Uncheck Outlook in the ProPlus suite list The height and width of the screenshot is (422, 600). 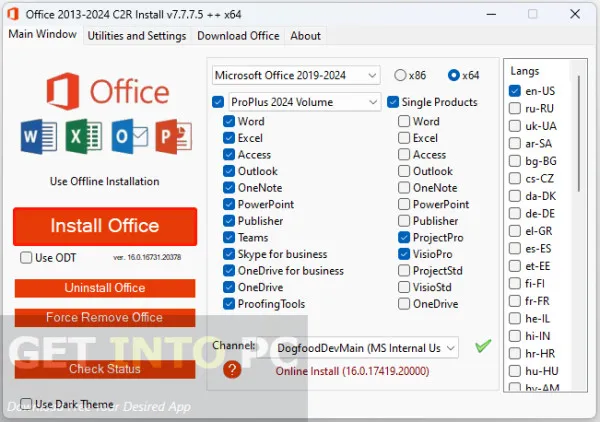229,171
